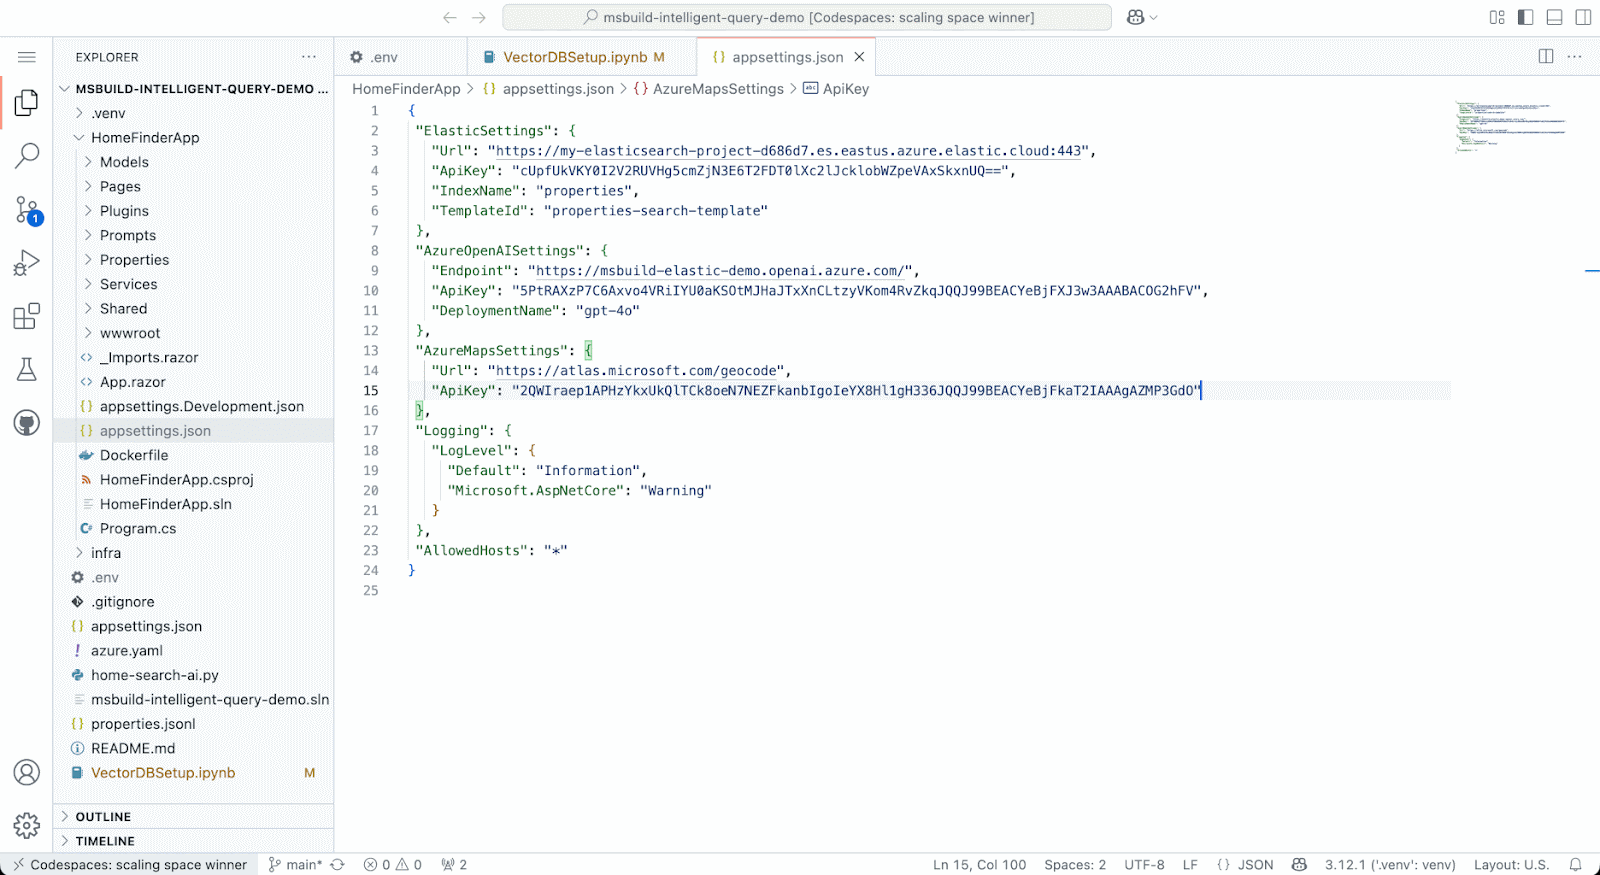
Task: Open the Manage gear settings icon
Action: (x=27, y=825)
